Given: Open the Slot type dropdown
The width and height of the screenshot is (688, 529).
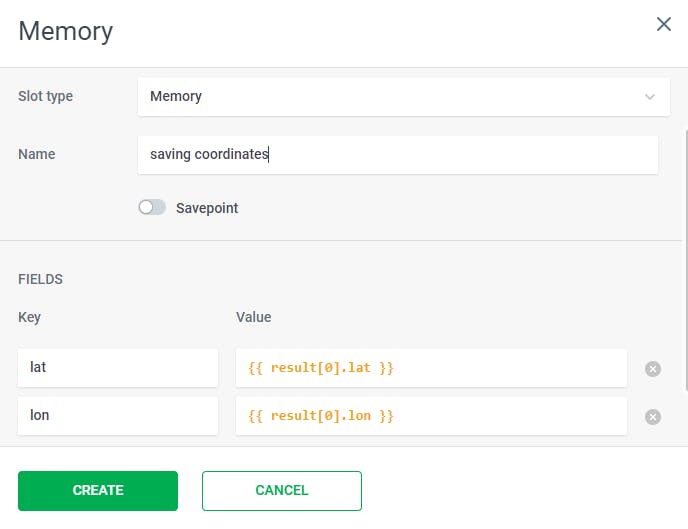Looking at the screenshot, I should (397, 97).
